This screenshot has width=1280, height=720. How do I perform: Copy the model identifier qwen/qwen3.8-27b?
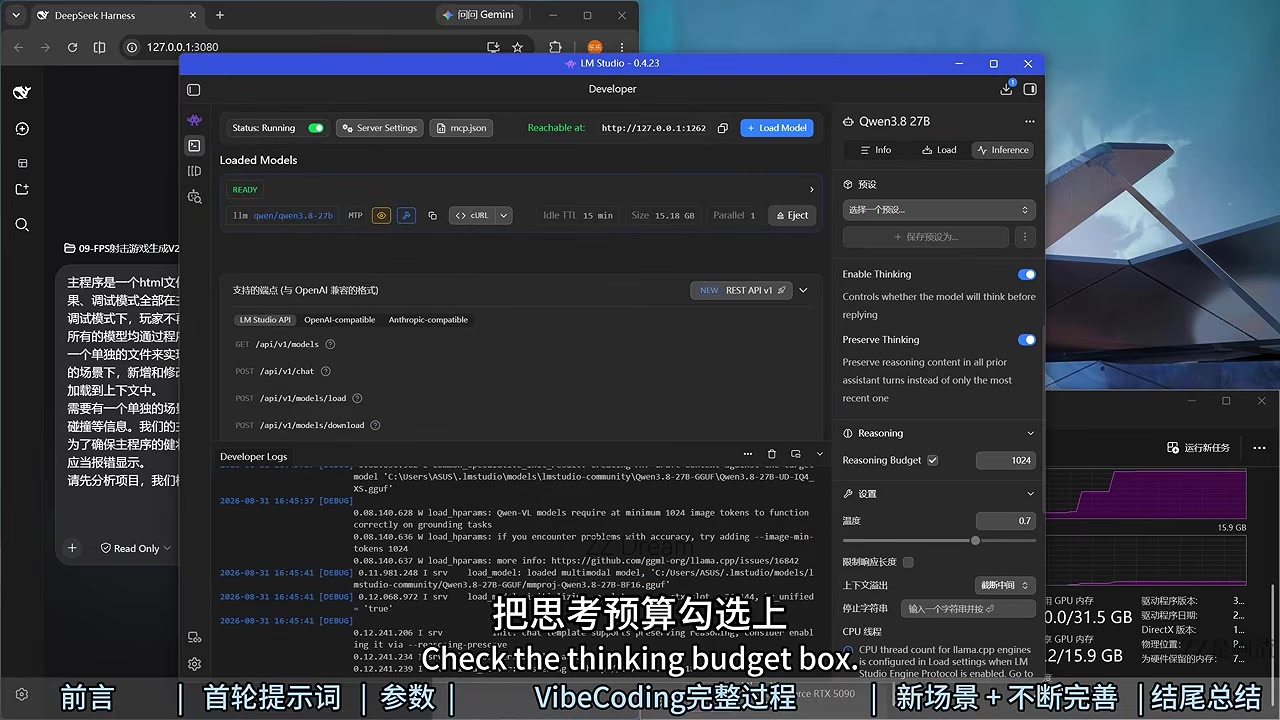point(432,215)
